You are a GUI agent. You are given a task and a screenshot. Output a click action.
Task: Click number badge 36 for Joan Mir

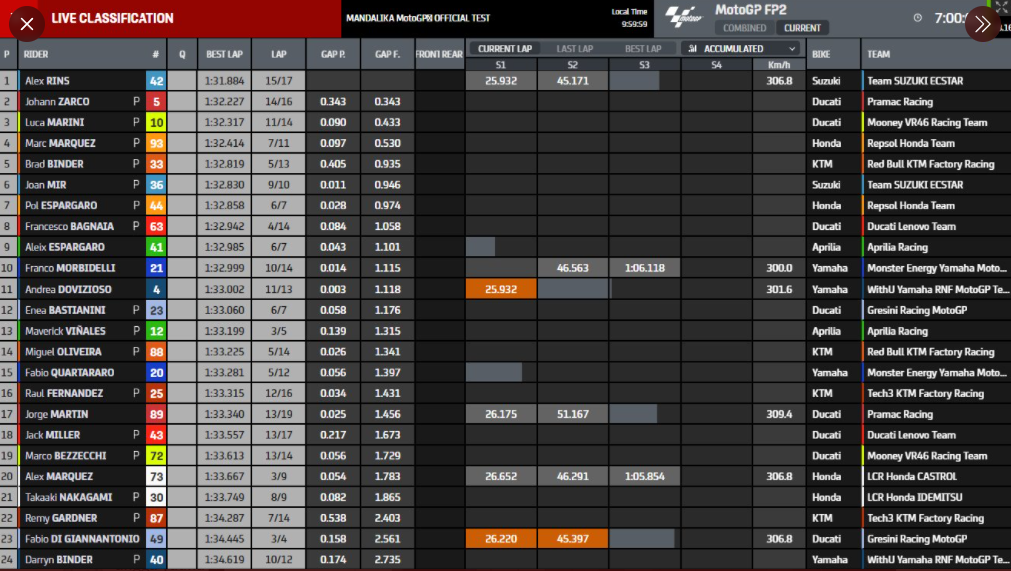(156, 184)
